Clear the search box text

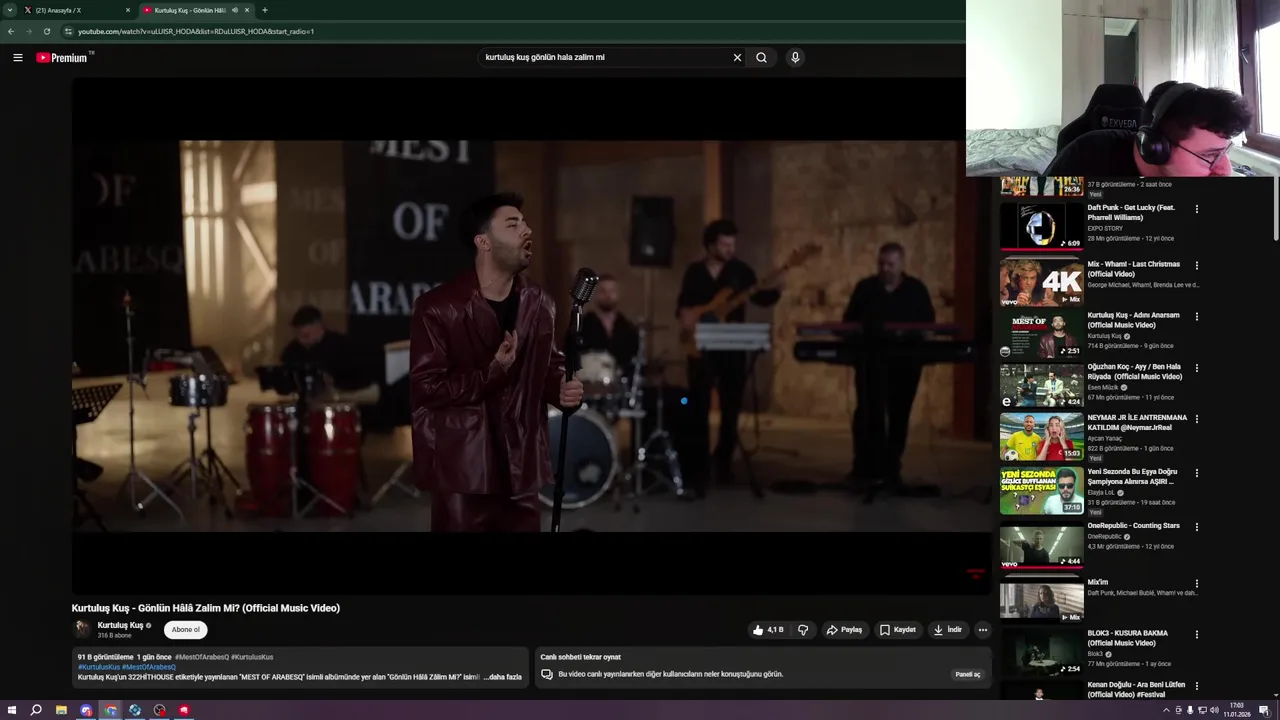click(x=737, y=57)
